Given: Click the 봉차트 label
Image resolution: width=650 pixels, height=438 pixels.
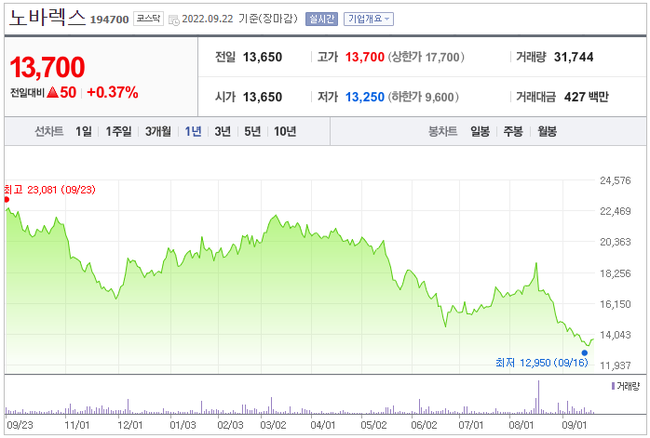Looking at the screenshot, I should coord(443,131).
